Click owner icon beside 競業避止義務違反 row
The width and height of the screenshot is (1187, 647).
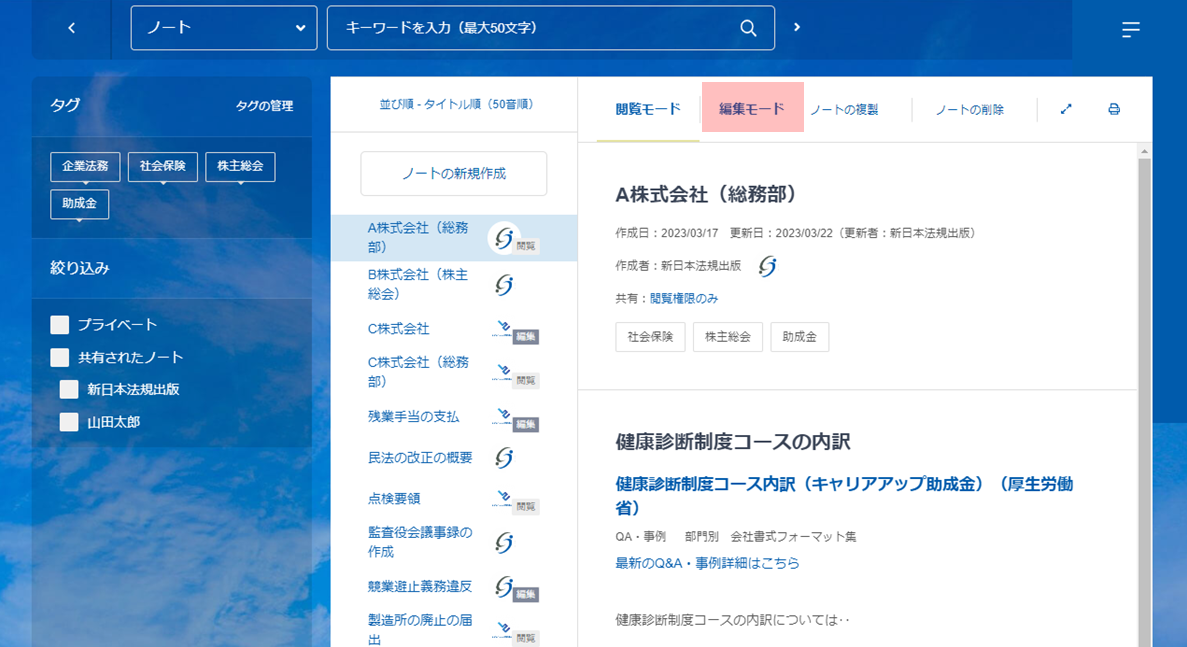pyautogui.click(x=503, y=586)
